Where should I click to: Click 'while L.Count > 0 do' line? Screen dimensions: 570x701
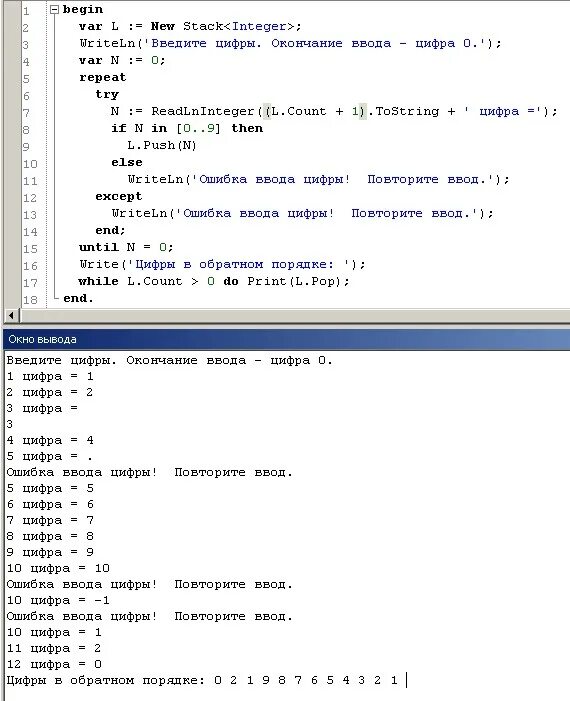(158, 281)
